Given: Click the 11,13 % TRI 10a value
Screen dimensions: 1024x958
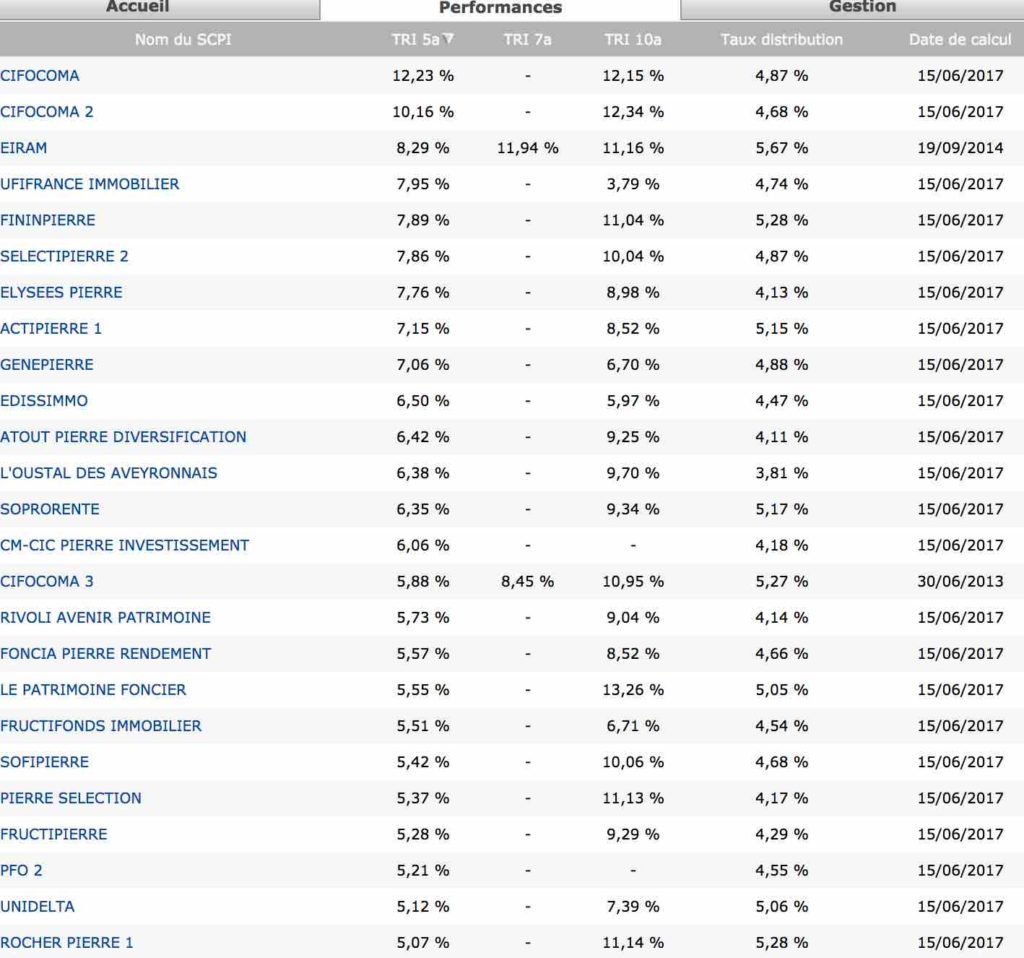Looking at the screenshot, I should (x=633, y=798).
